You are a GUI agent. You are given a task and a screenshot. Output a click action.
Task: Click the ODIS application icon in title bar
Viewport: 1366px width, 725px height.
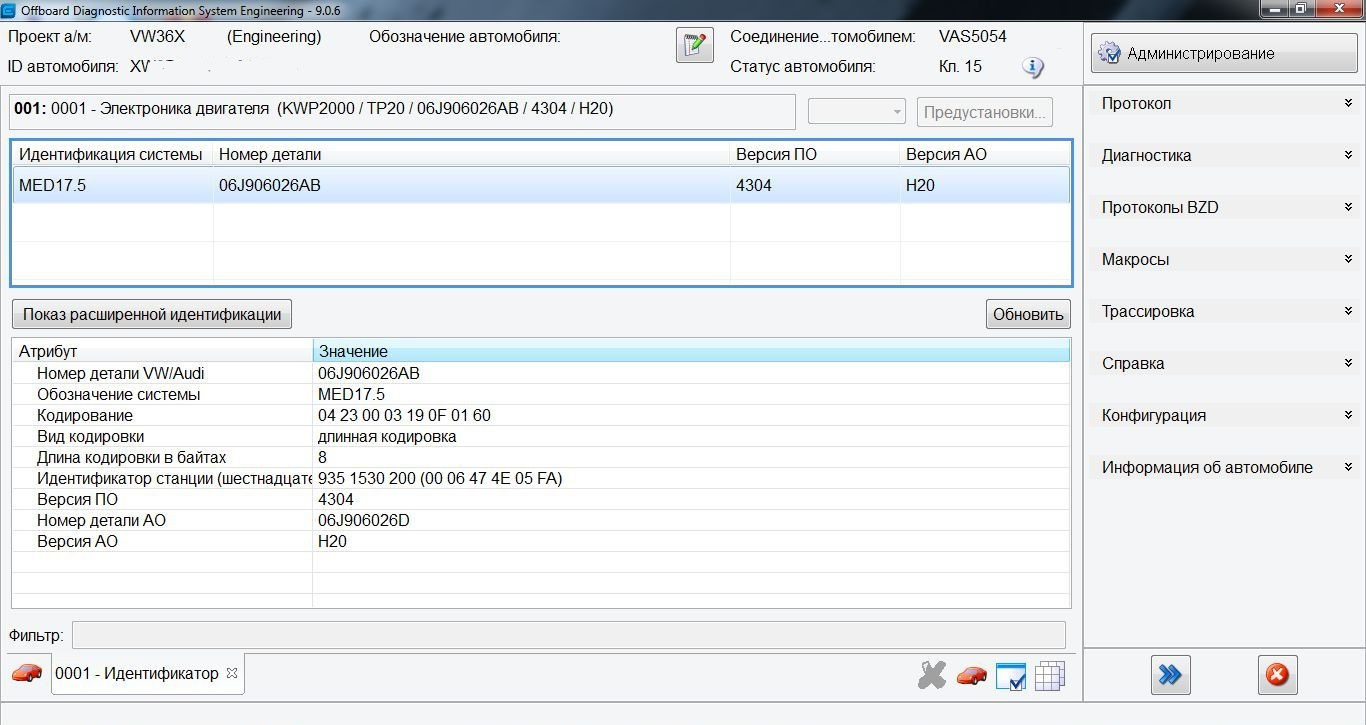(x=10, y=10)
